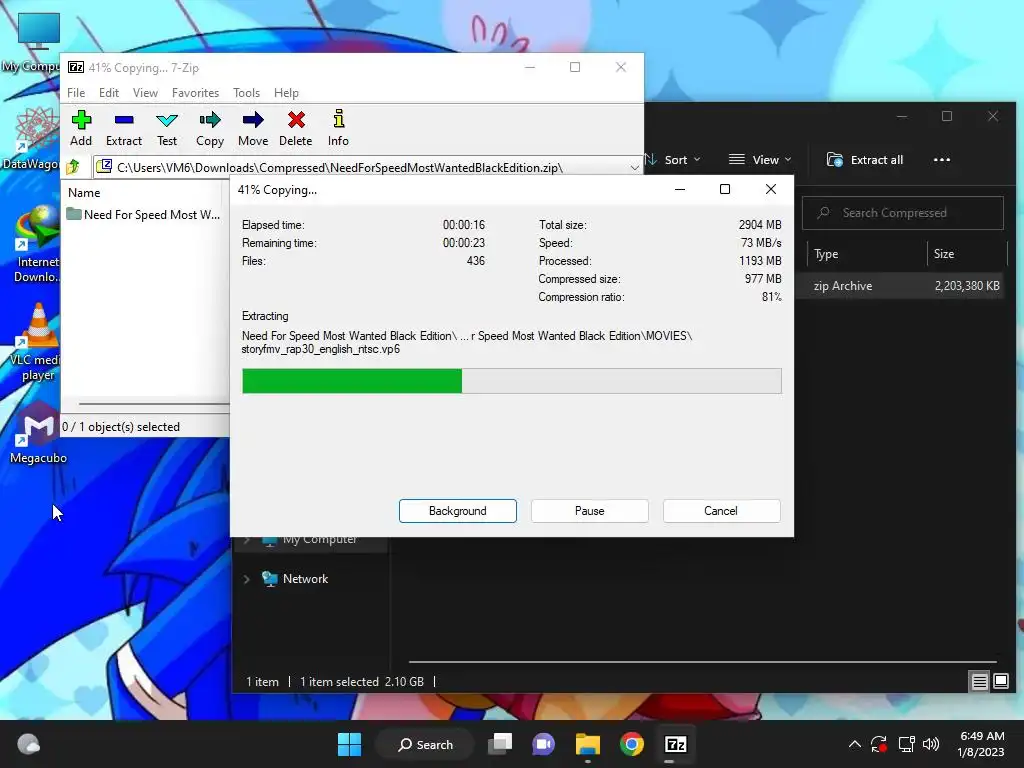Click the network icon in the system tray
Image resolution: width=1024 pixels, height=768 pixels.
(906, 744)
